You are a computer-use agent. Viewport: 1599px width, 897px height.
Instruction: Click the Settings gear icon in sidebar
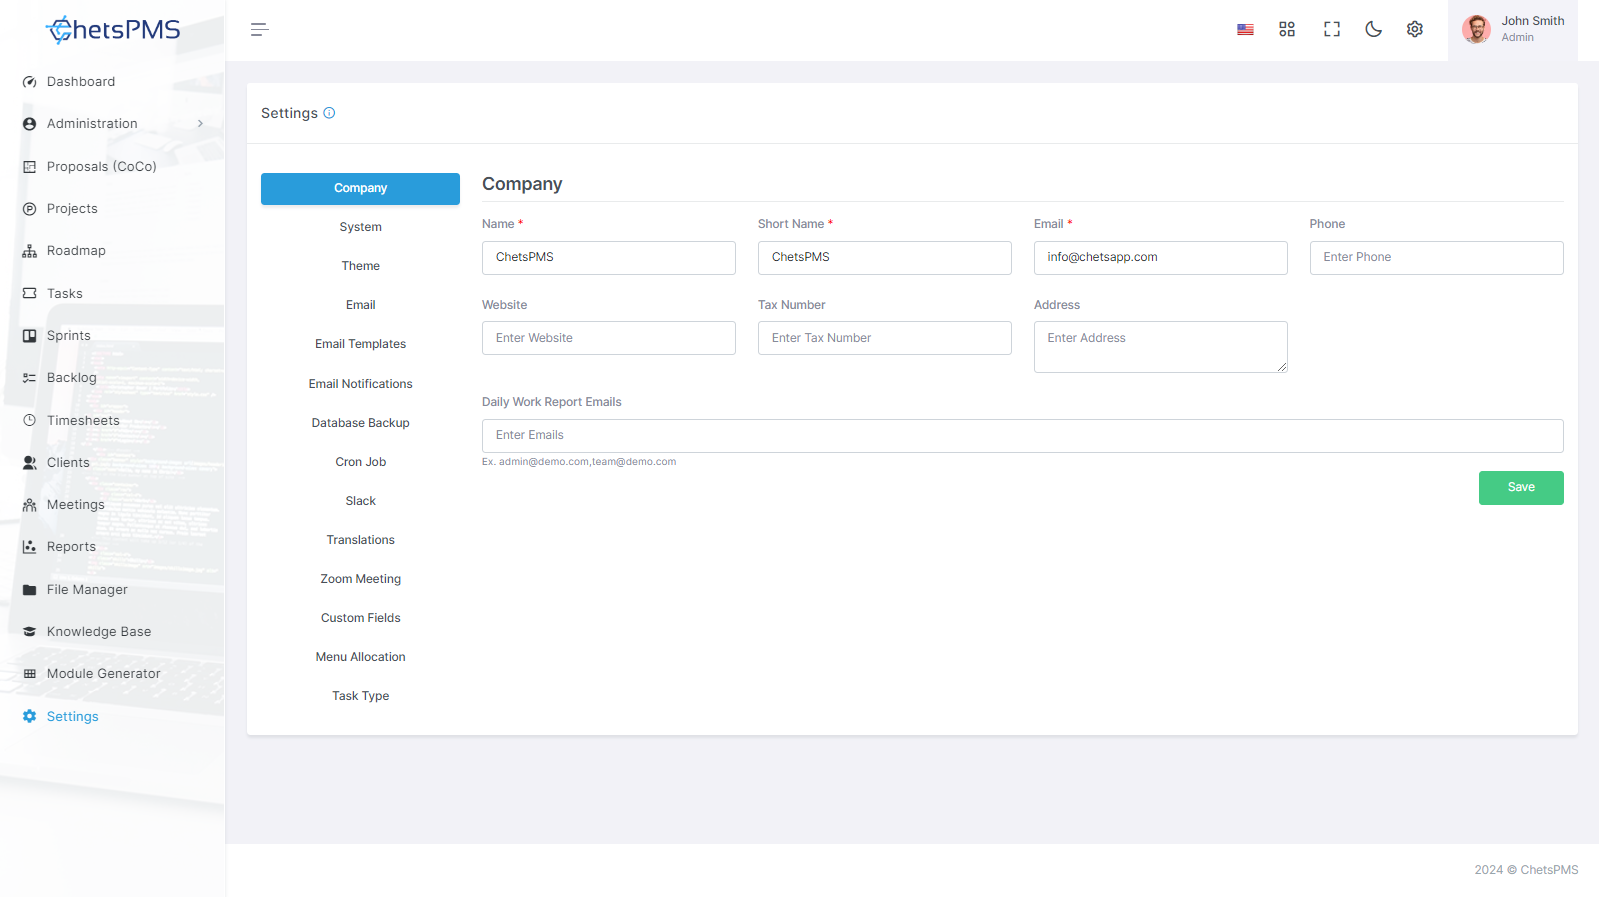pos(30,717)
